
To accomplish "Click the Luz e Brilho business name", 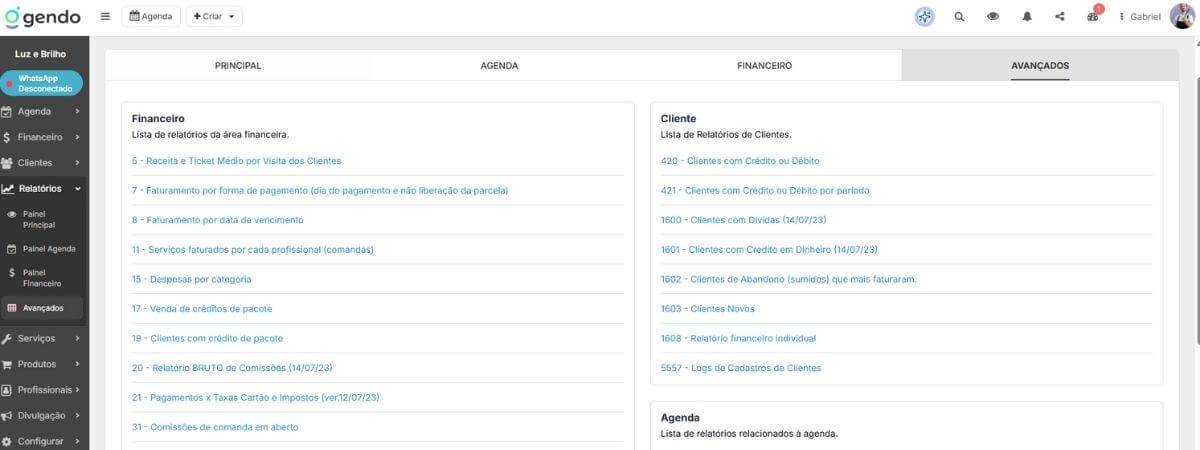I will [41, 53].
